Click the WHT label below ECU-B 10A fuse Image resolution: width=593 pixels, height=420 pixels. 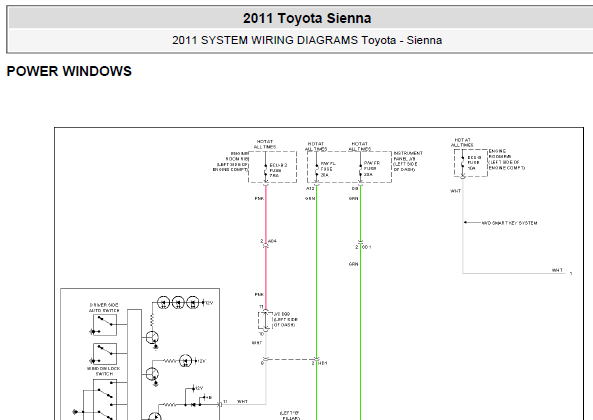456,191
